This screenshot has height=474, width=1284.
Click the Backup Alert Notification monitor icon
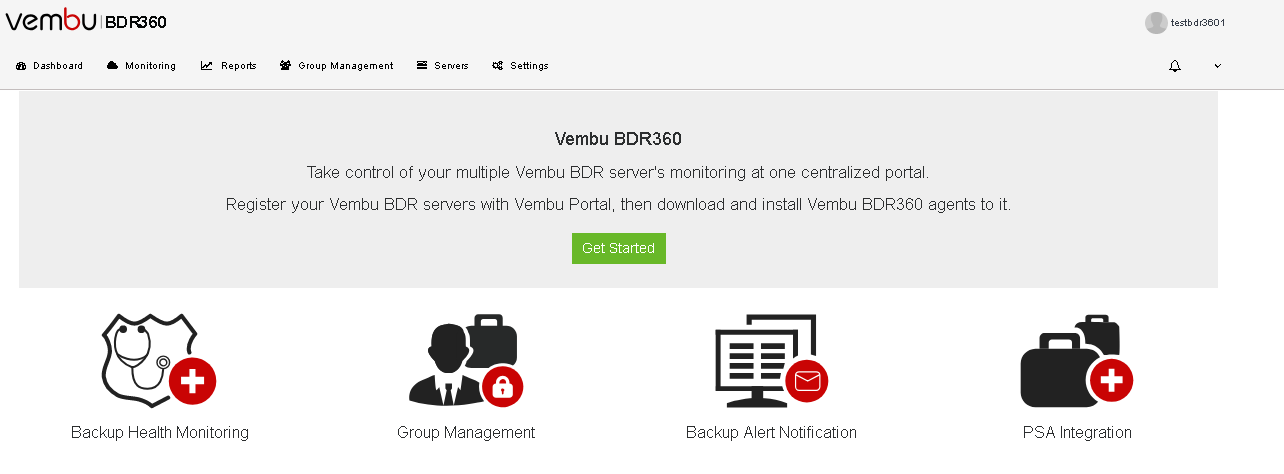pyautogui.click(x=772, y=360)
